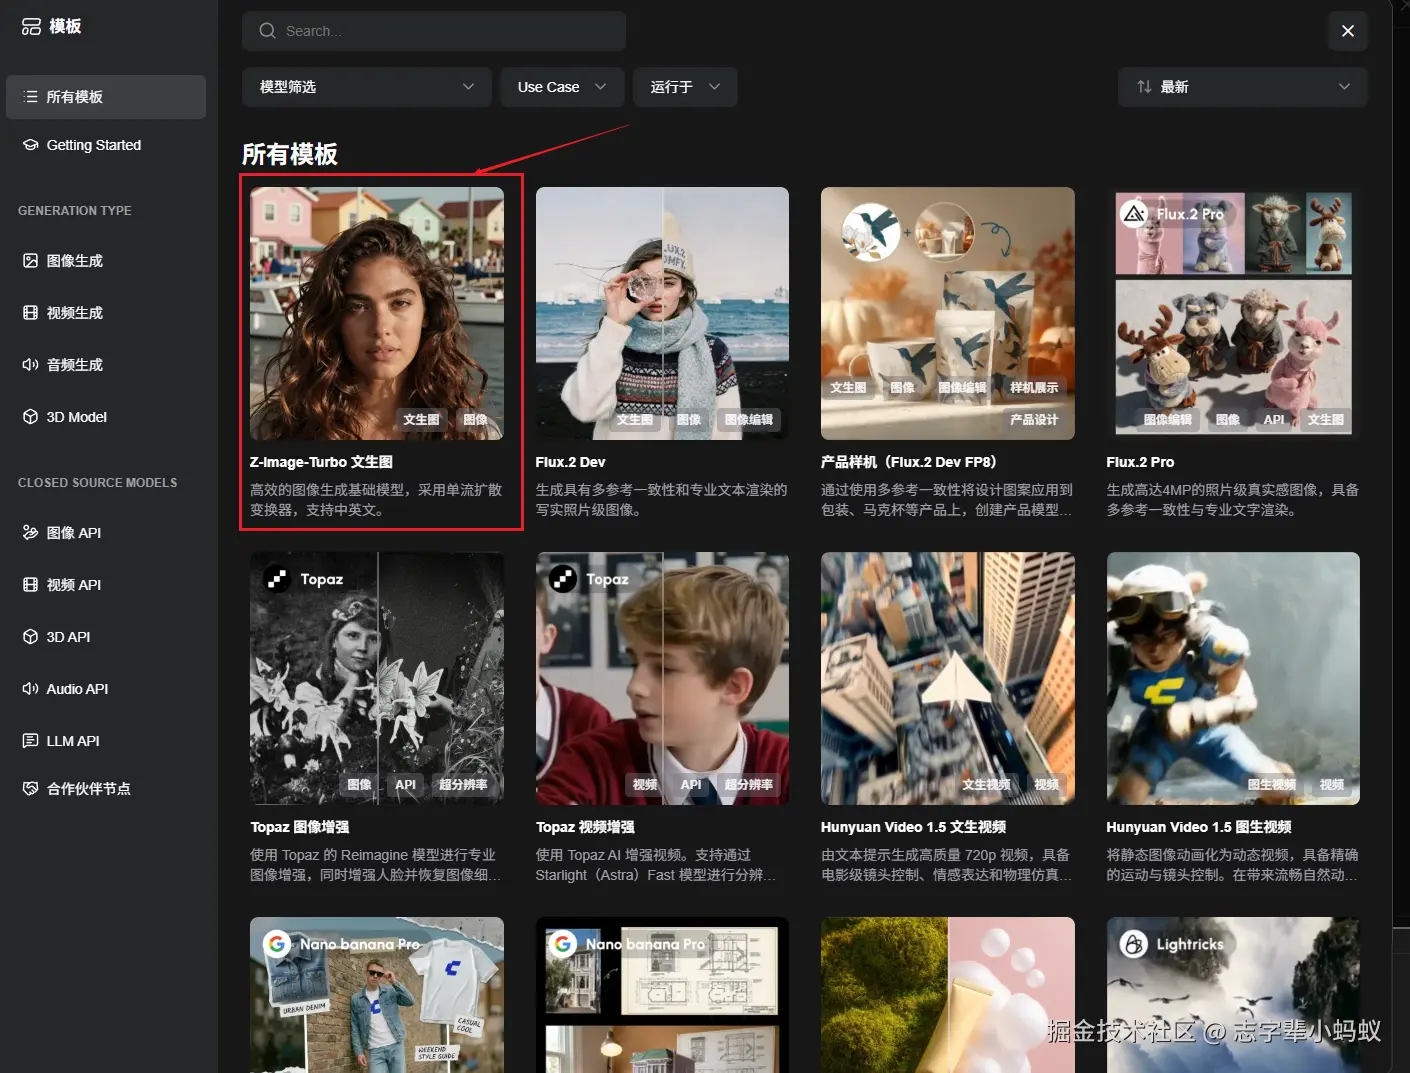Screen dimensions: 1410x1073
Task: Open the 模型筛选 dropdown
Action: 367,87
